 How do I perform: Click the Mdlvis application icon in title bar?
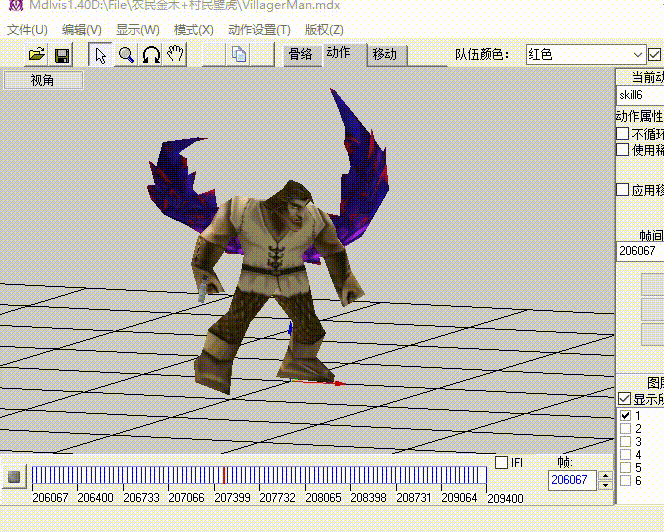click(x=15, y=6)
